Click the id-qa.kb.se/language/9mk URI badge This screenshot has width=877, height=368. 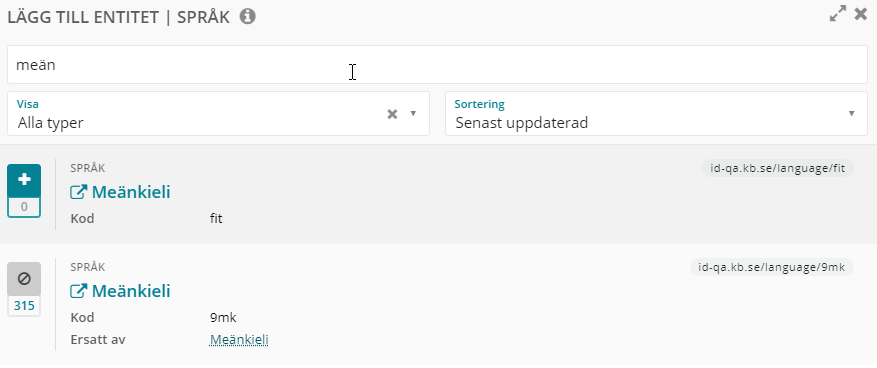(x=772, y=267)
